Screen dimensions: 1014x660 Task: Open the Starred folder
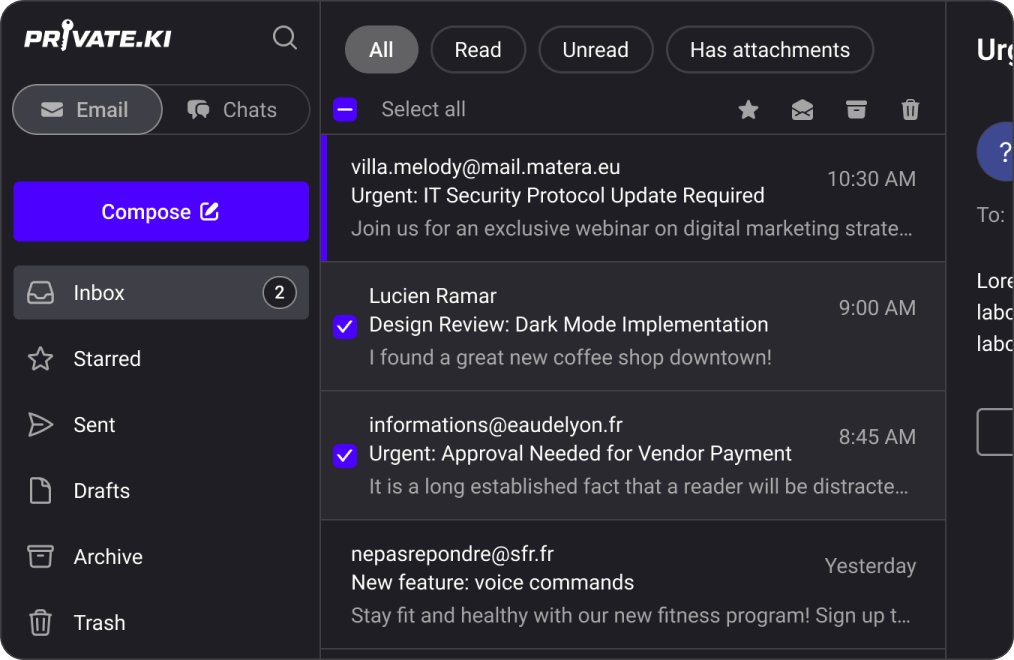point(106,359)
